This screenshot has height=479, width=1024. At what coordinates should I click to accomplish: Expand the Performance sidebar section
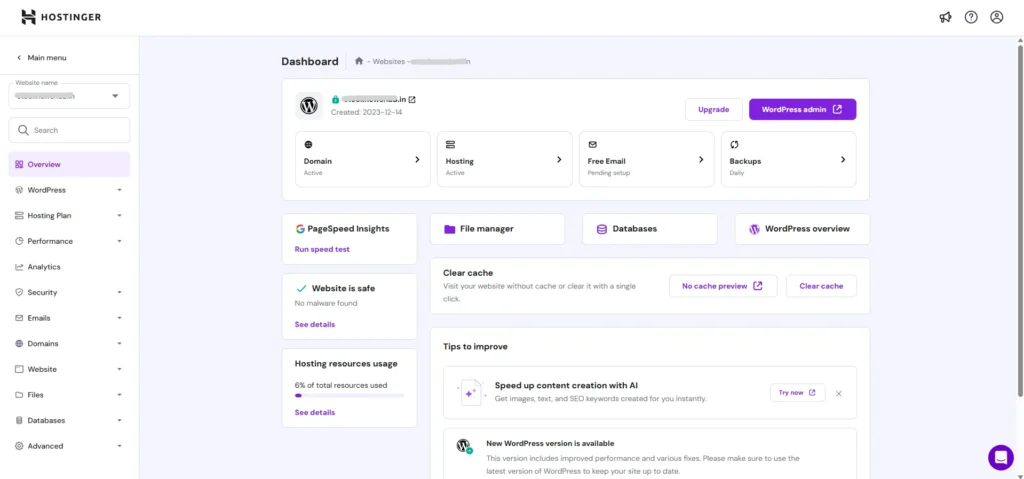[x=120, y=241]
